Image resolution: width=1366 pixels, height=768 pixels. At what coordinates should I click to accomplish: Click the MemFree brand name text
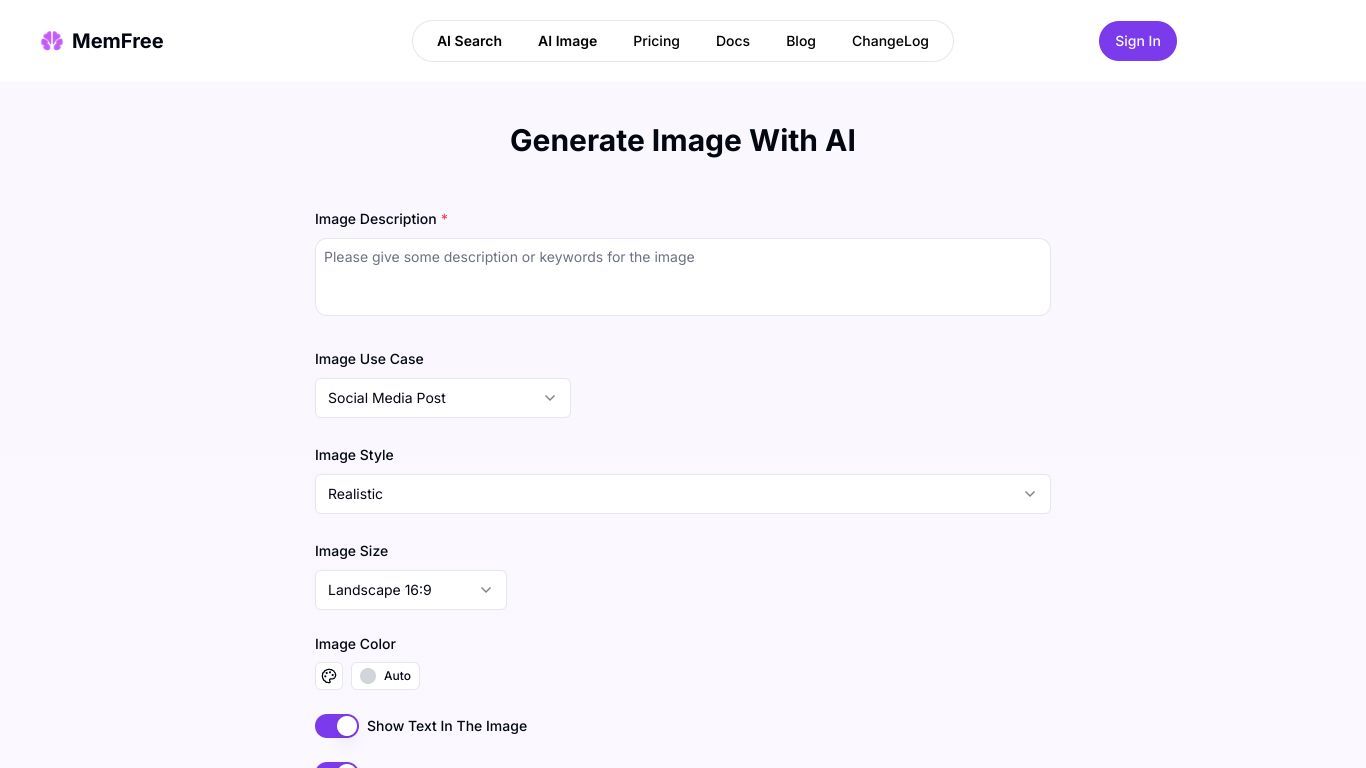point(117,41)
